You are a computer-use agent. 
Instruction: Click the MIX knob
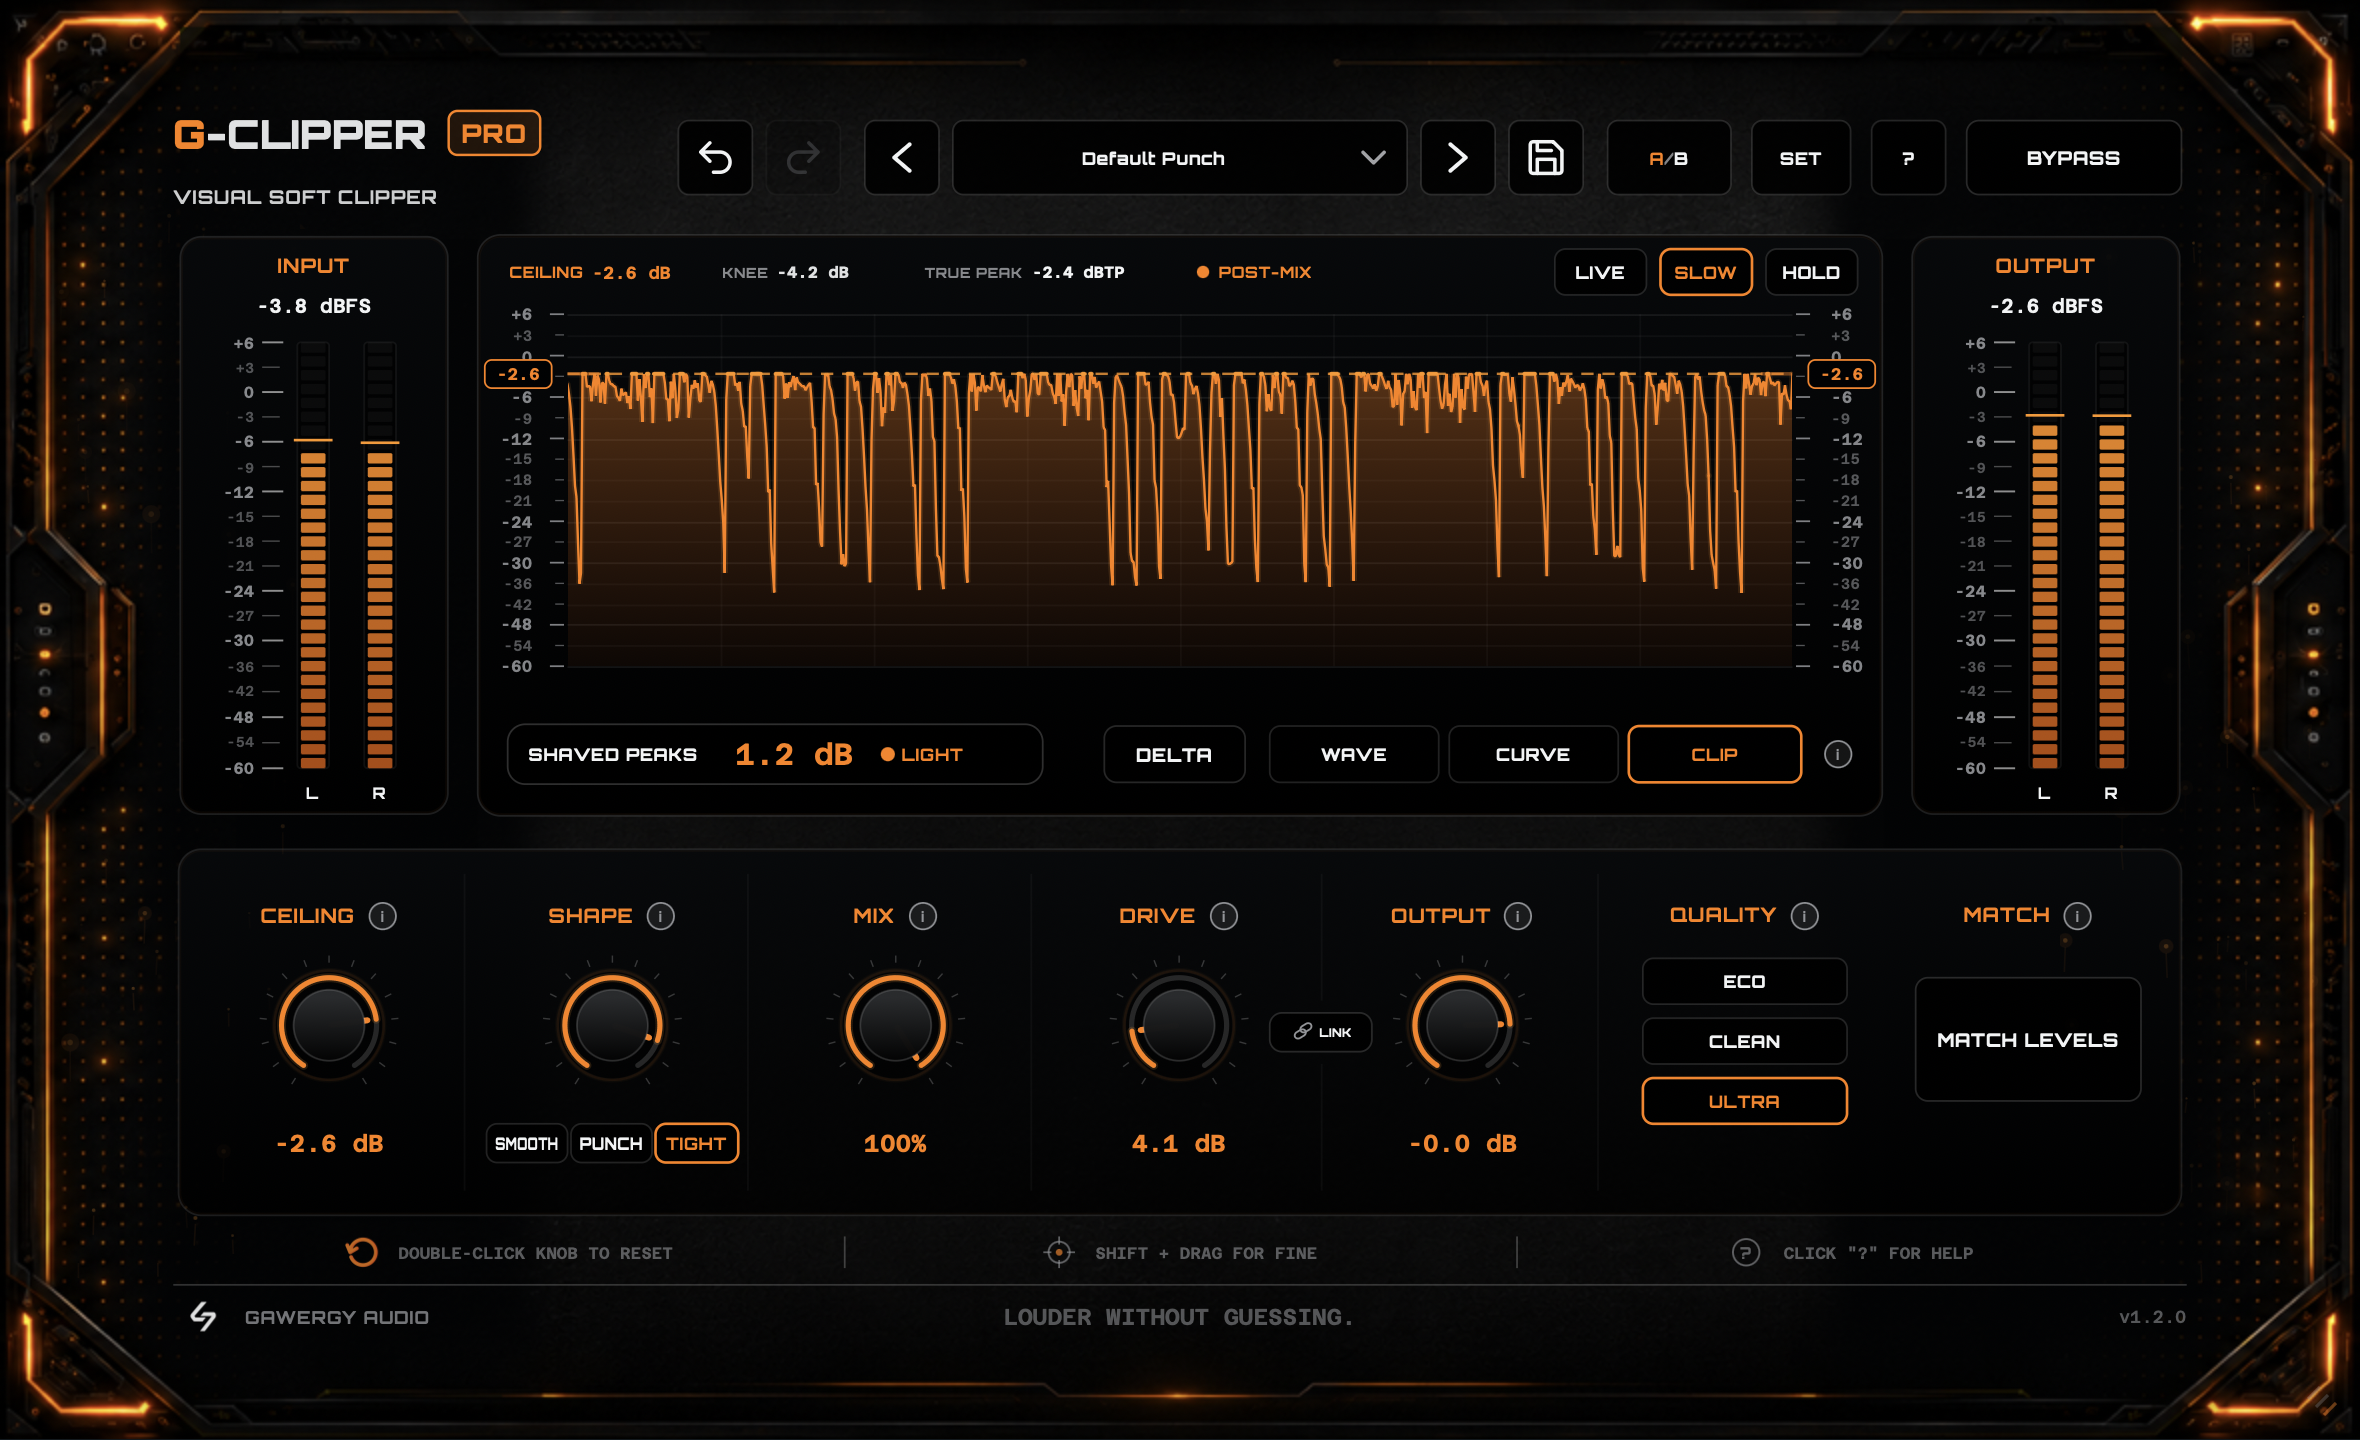pyautogui.click(x=895, y=1024)
